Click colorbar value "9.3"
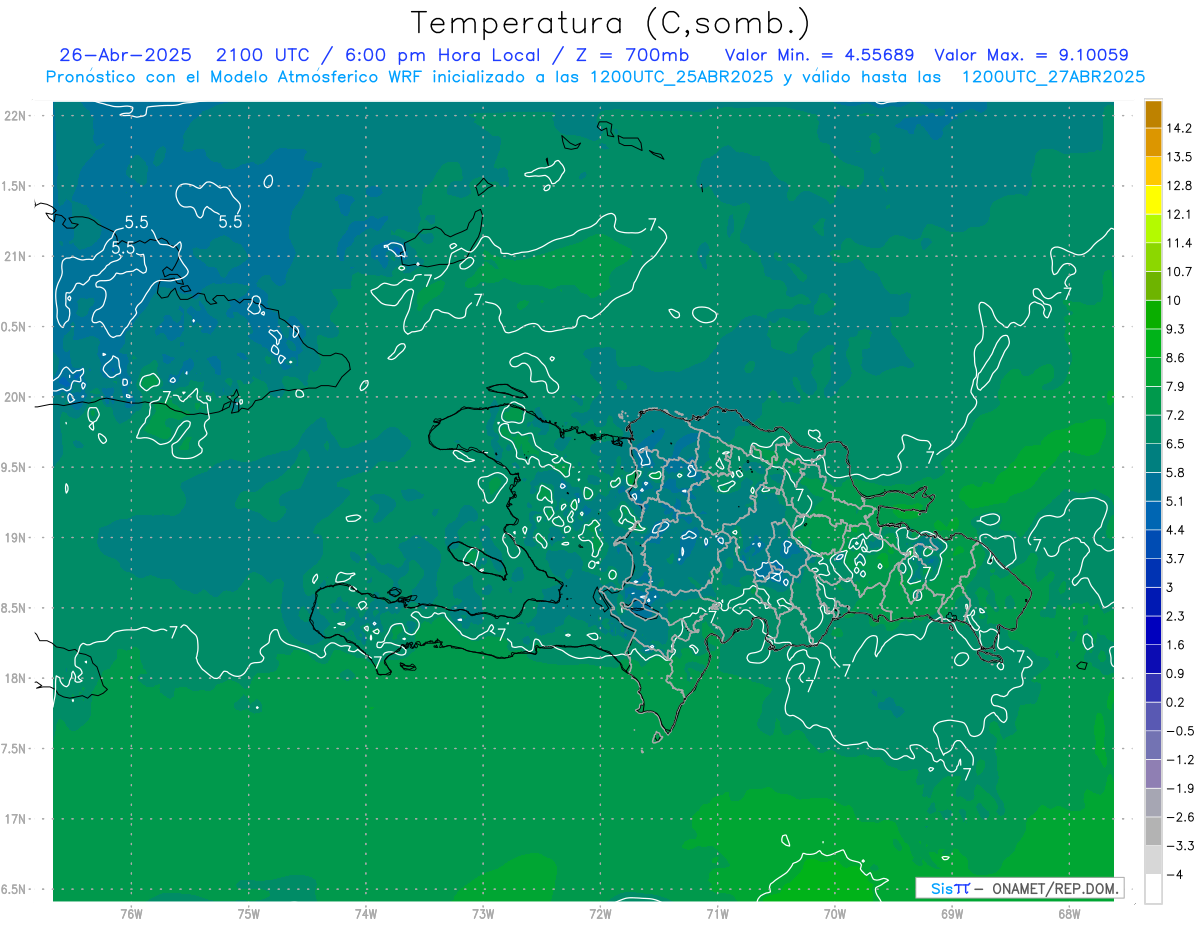The image size is (1200, 927). click(1176, 329)
